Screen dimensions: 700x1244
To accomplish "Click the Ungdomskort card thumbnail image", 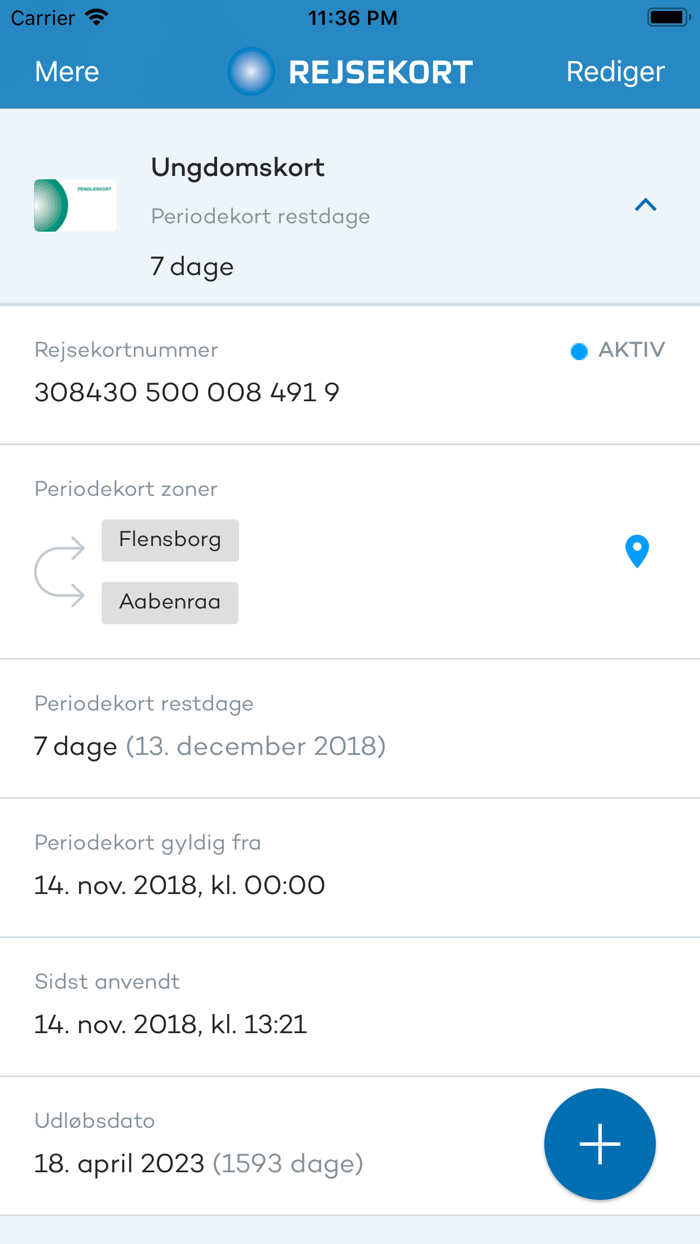I will pos(75,205).
